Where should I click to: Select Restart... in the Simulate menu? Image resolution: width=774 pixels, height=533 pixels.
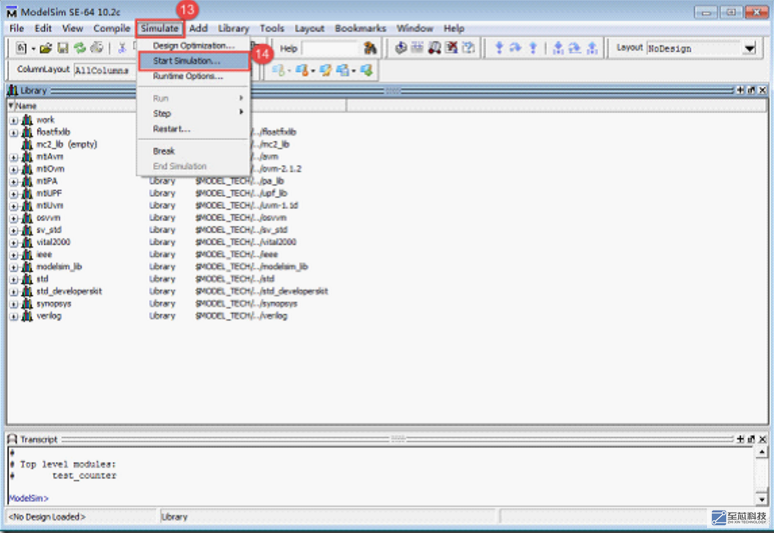click(x=194, y=129)
